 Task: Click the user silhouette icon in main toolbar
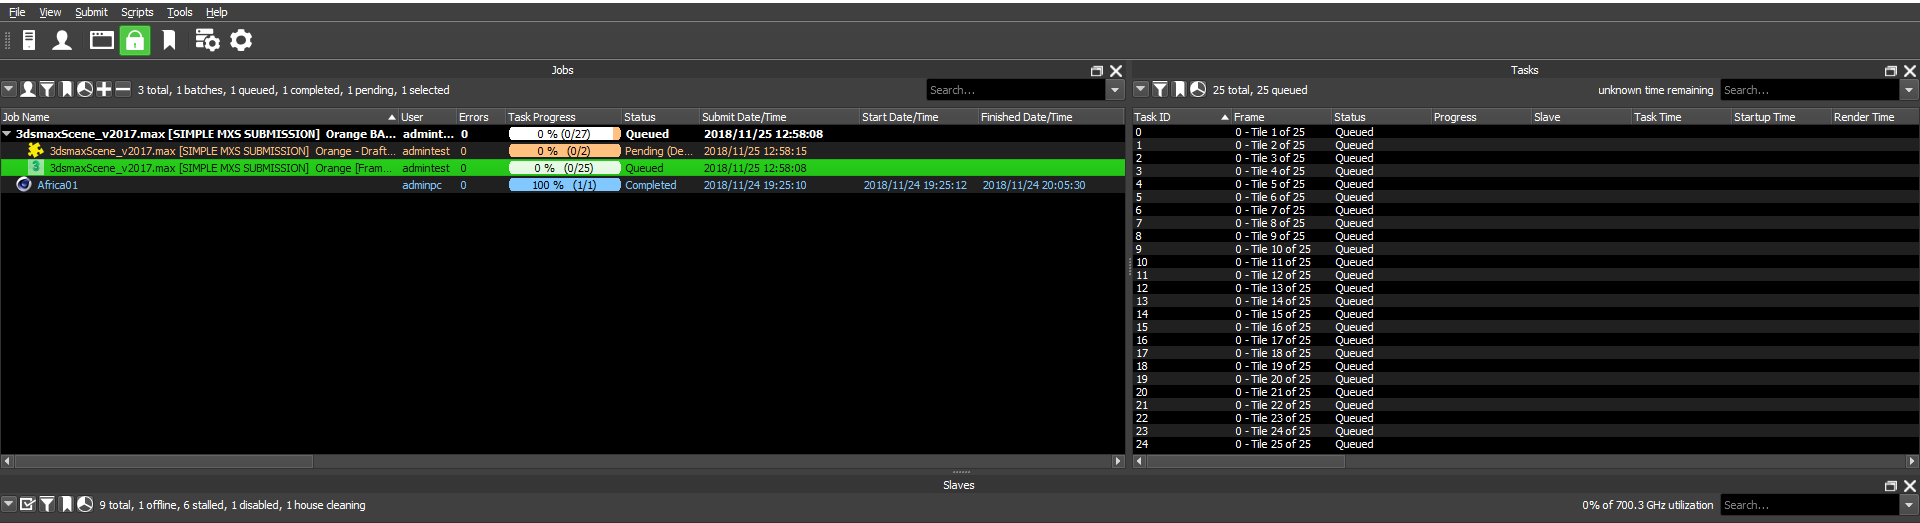click(x=62, y=40)
